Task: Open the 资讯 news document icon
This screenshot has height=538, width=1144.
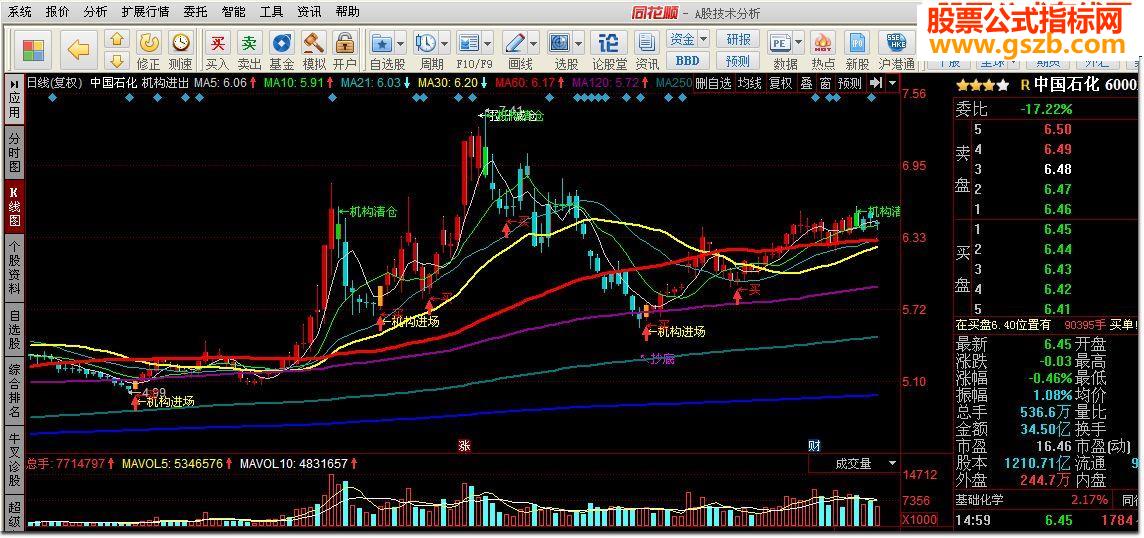Action: pyautogui.click(x=646, y=42)
